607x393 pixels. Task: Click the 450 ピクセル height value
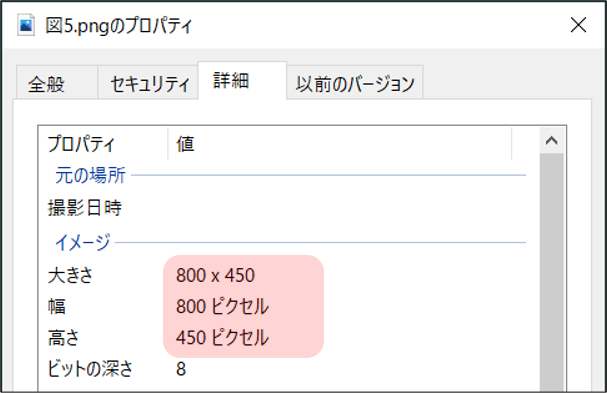222,338
